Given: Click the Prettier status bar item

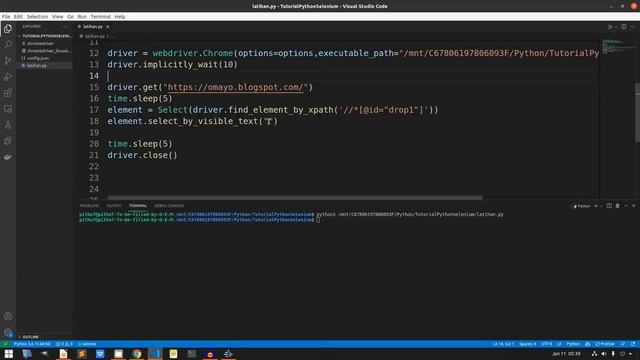Looking at the screenshot, I should [x=605, y=344].
